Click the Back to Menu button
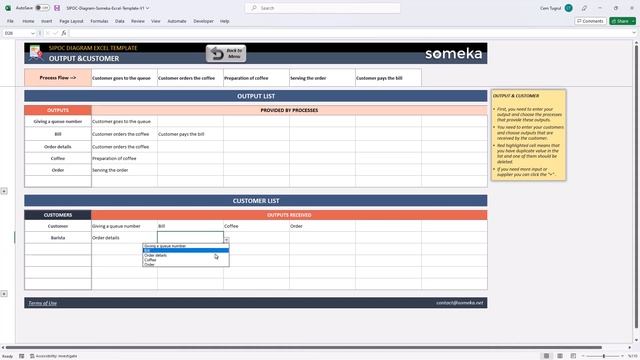The height and width of the screenshot is (360, 640). [x=226, y=53]
